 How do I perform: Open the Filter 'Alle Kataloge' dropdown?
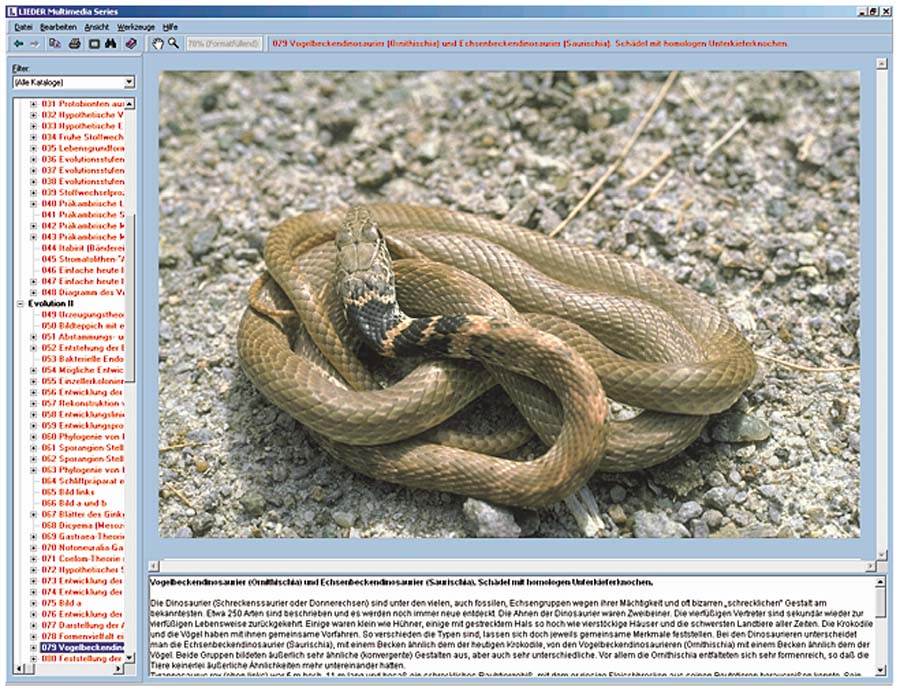point(129,82)
